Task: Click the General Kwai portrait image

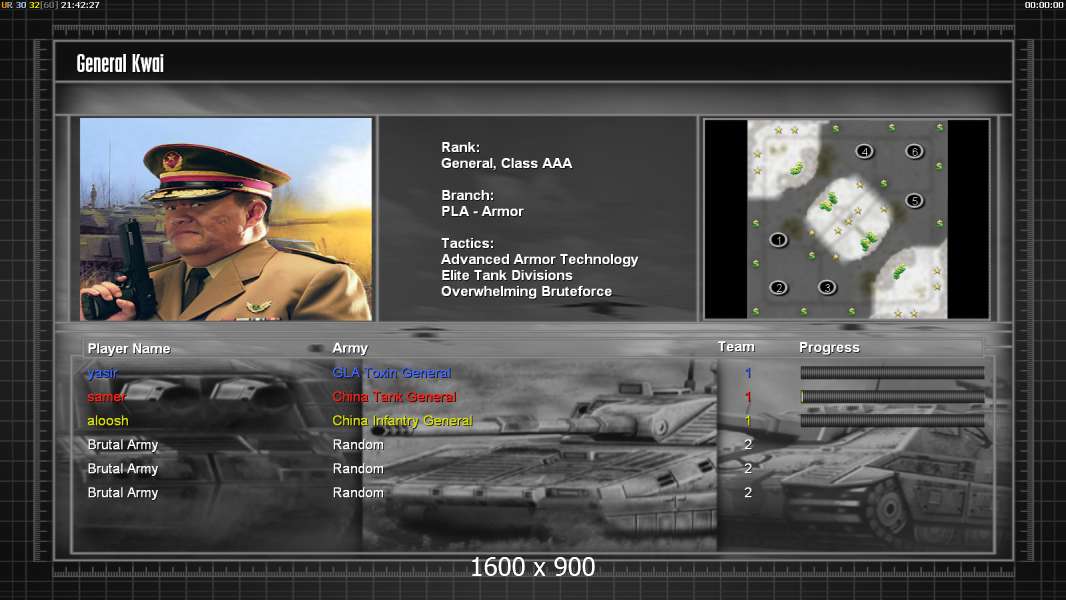Action: (226, 219)
